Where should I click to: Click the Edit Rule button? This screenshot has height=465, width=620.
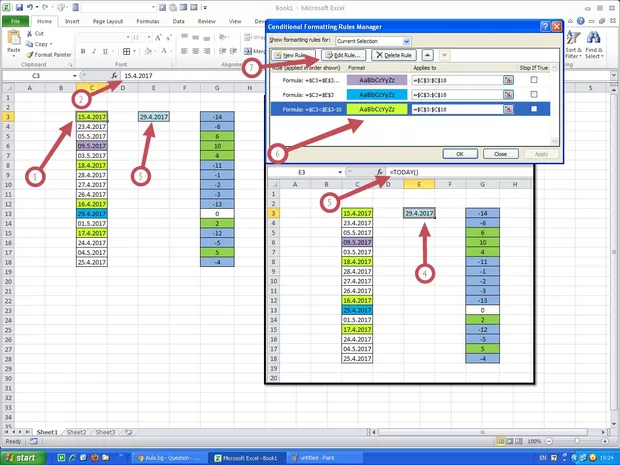343,55
